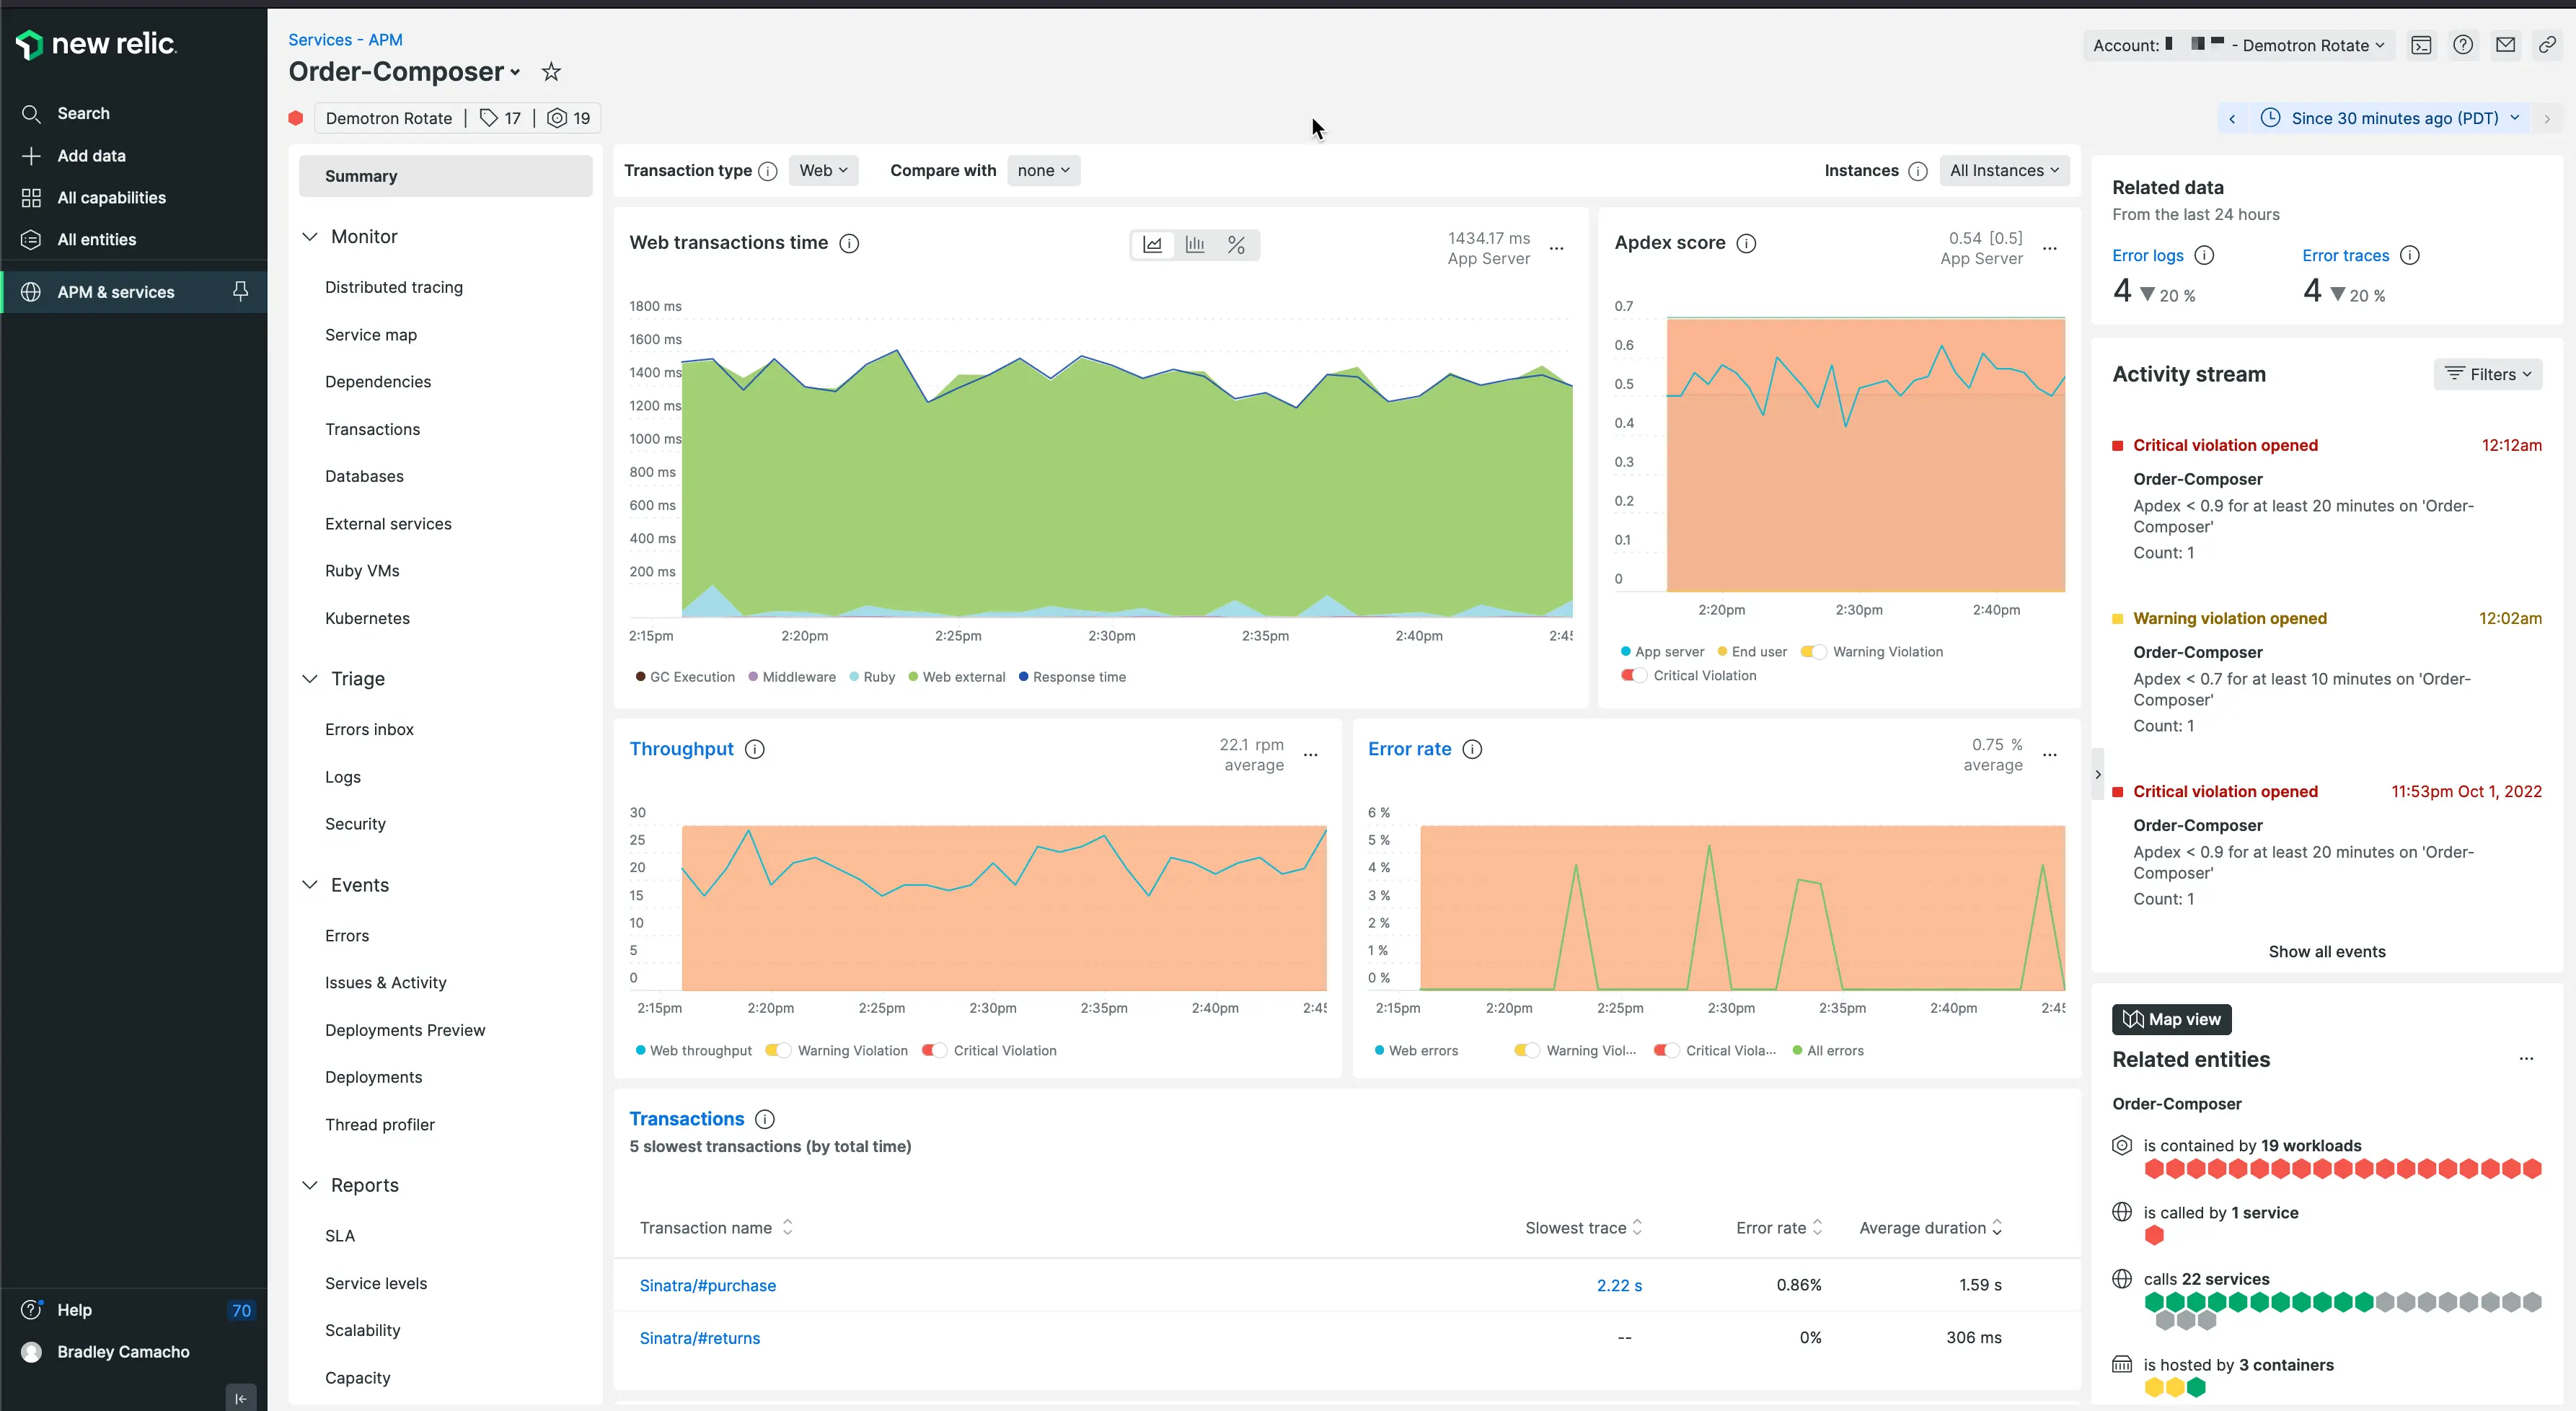Image resolution: width=2576 pixels, height=1411 pixels.
Task: Switch to the Distributed tracing section
Action: pyautogui.click(x=394, y=287)
